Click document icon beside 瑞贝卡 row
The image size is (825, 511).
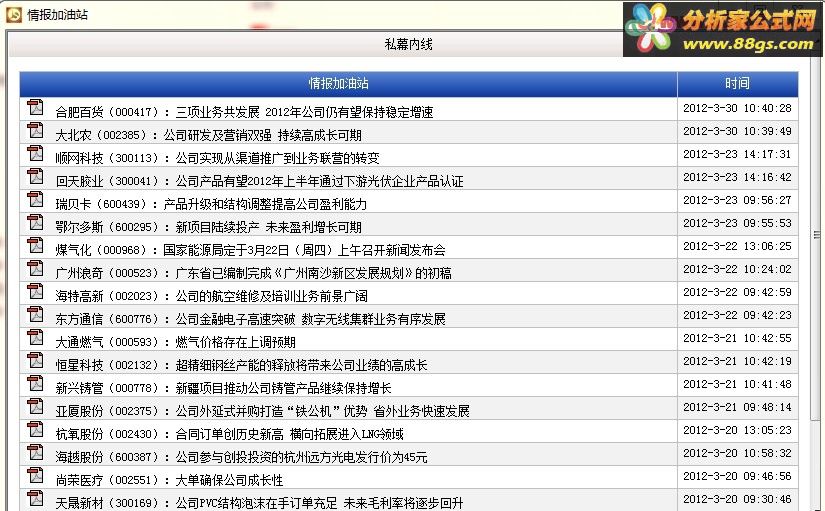(x=35, y=199)
